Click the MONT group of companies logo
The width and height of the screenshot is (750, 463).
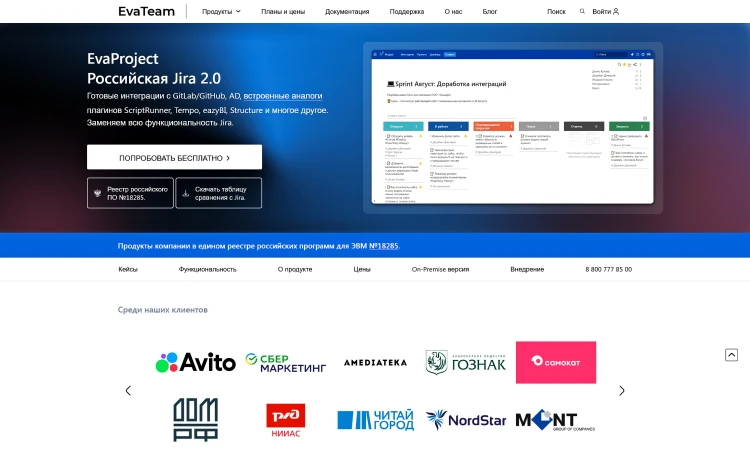tap(555, 420)
